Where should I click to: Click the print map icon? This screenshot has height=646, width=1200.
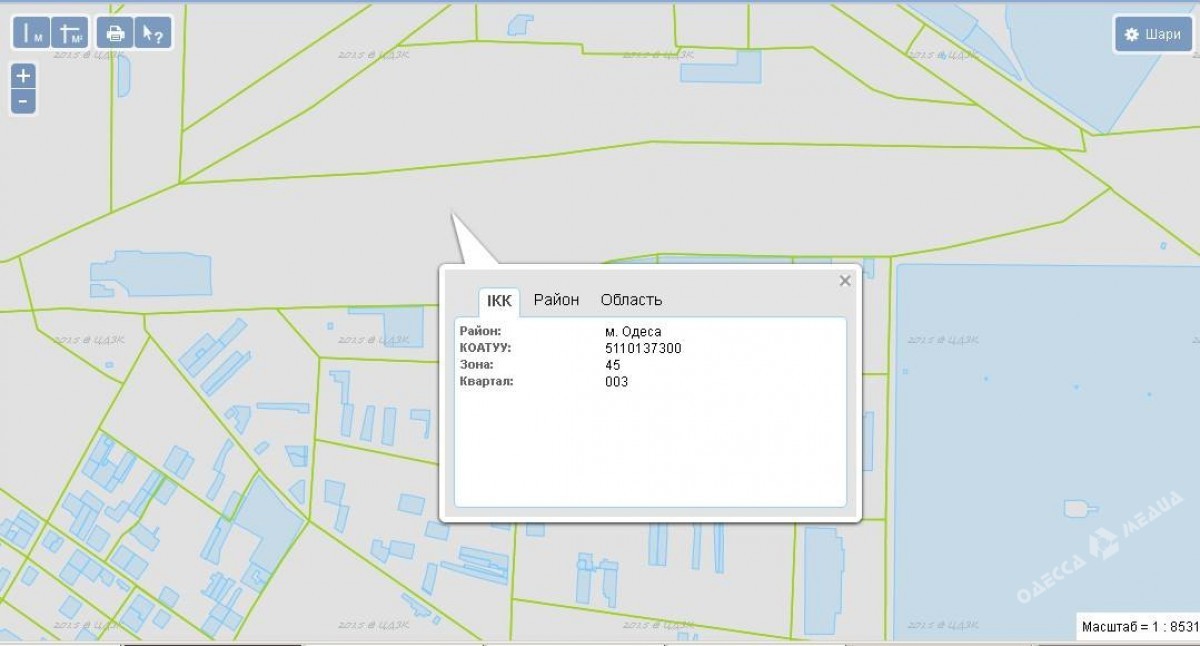point(115,33)
